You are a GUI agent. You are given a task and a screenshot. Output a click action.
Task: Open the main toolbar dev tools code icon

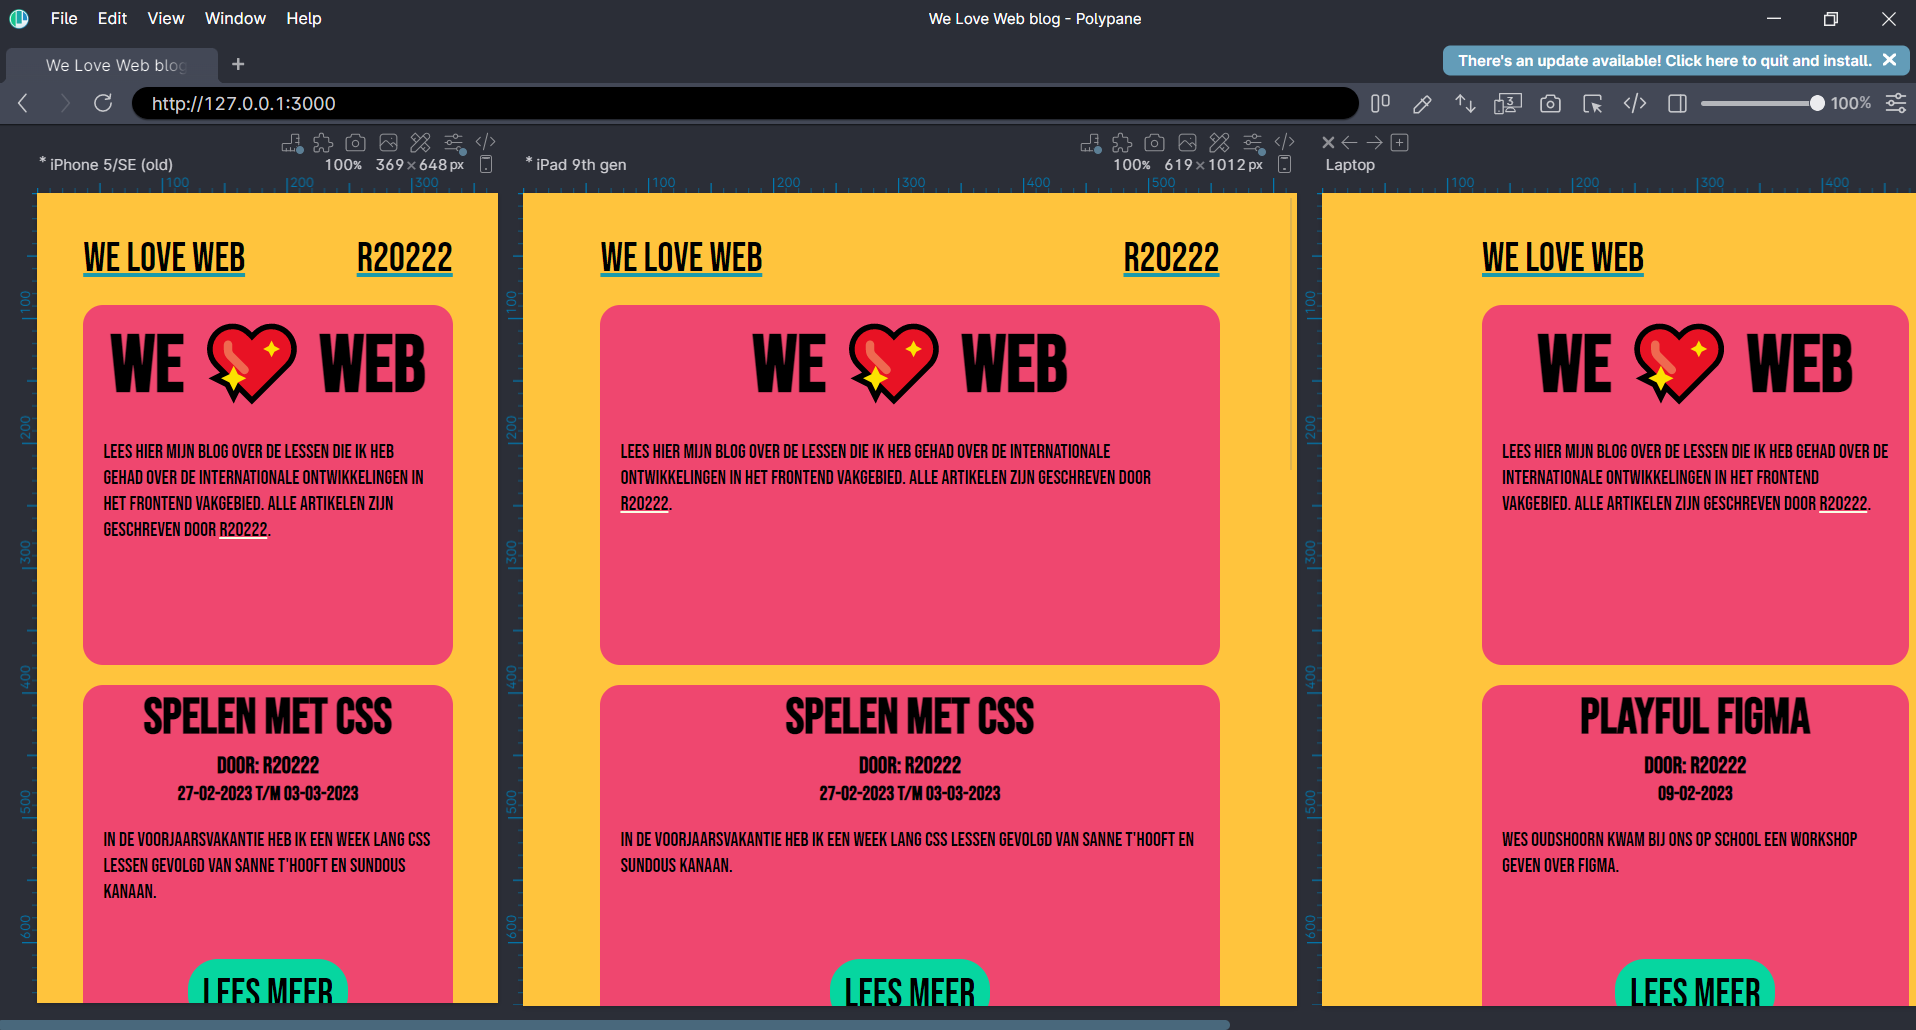pyautogui.click(x=1635, y=103)
